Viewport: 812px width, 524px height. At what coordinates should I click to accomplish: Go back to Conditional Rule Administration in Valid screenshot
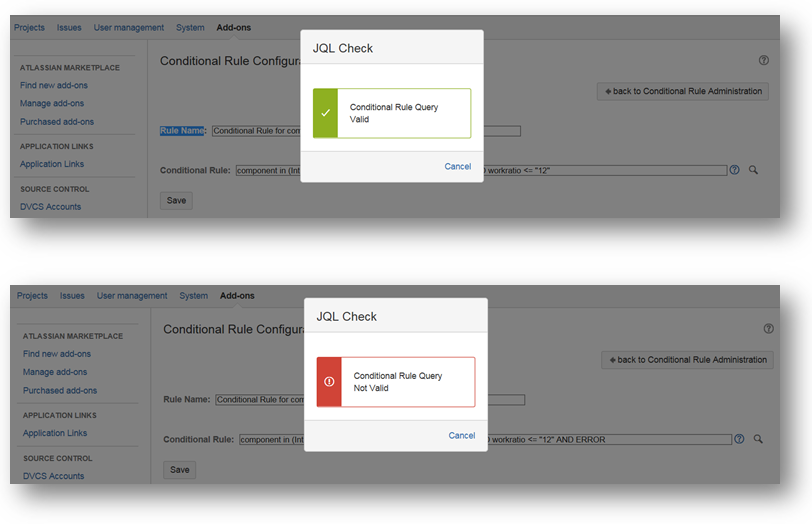[683, 91]
